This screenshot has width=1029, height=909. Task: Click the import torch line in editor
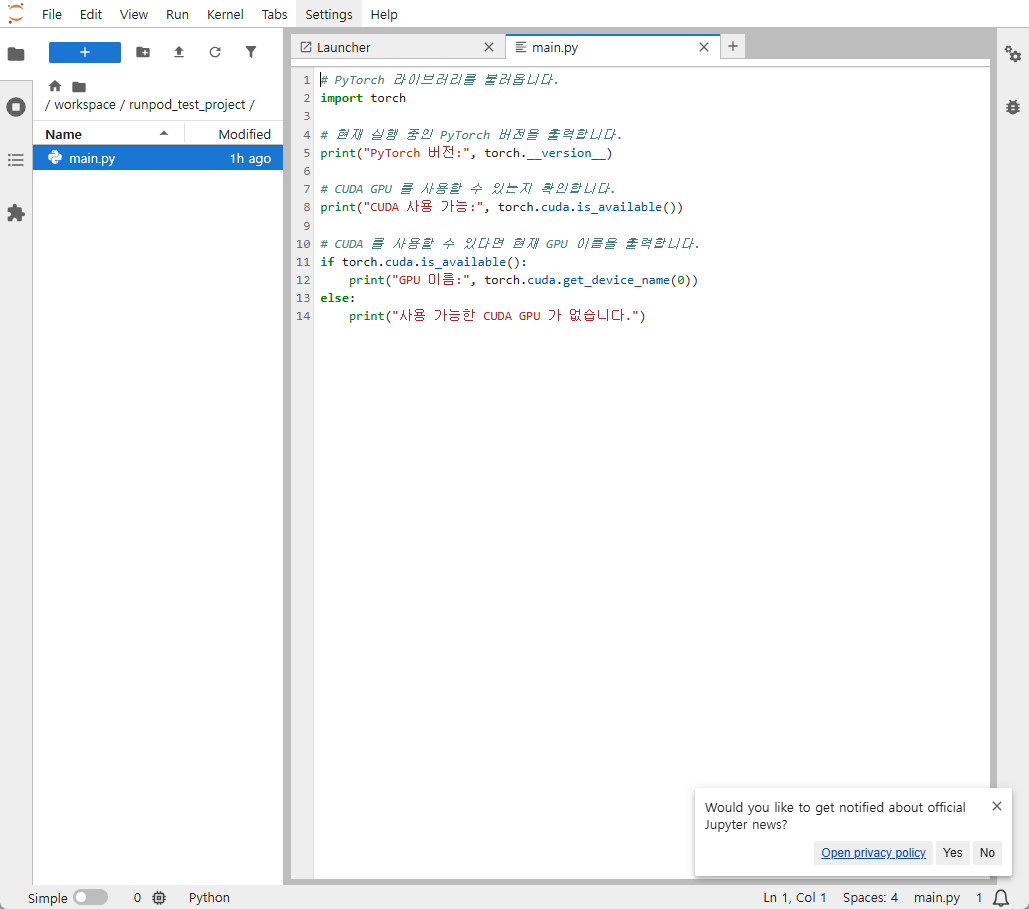[x=363, y=98]
